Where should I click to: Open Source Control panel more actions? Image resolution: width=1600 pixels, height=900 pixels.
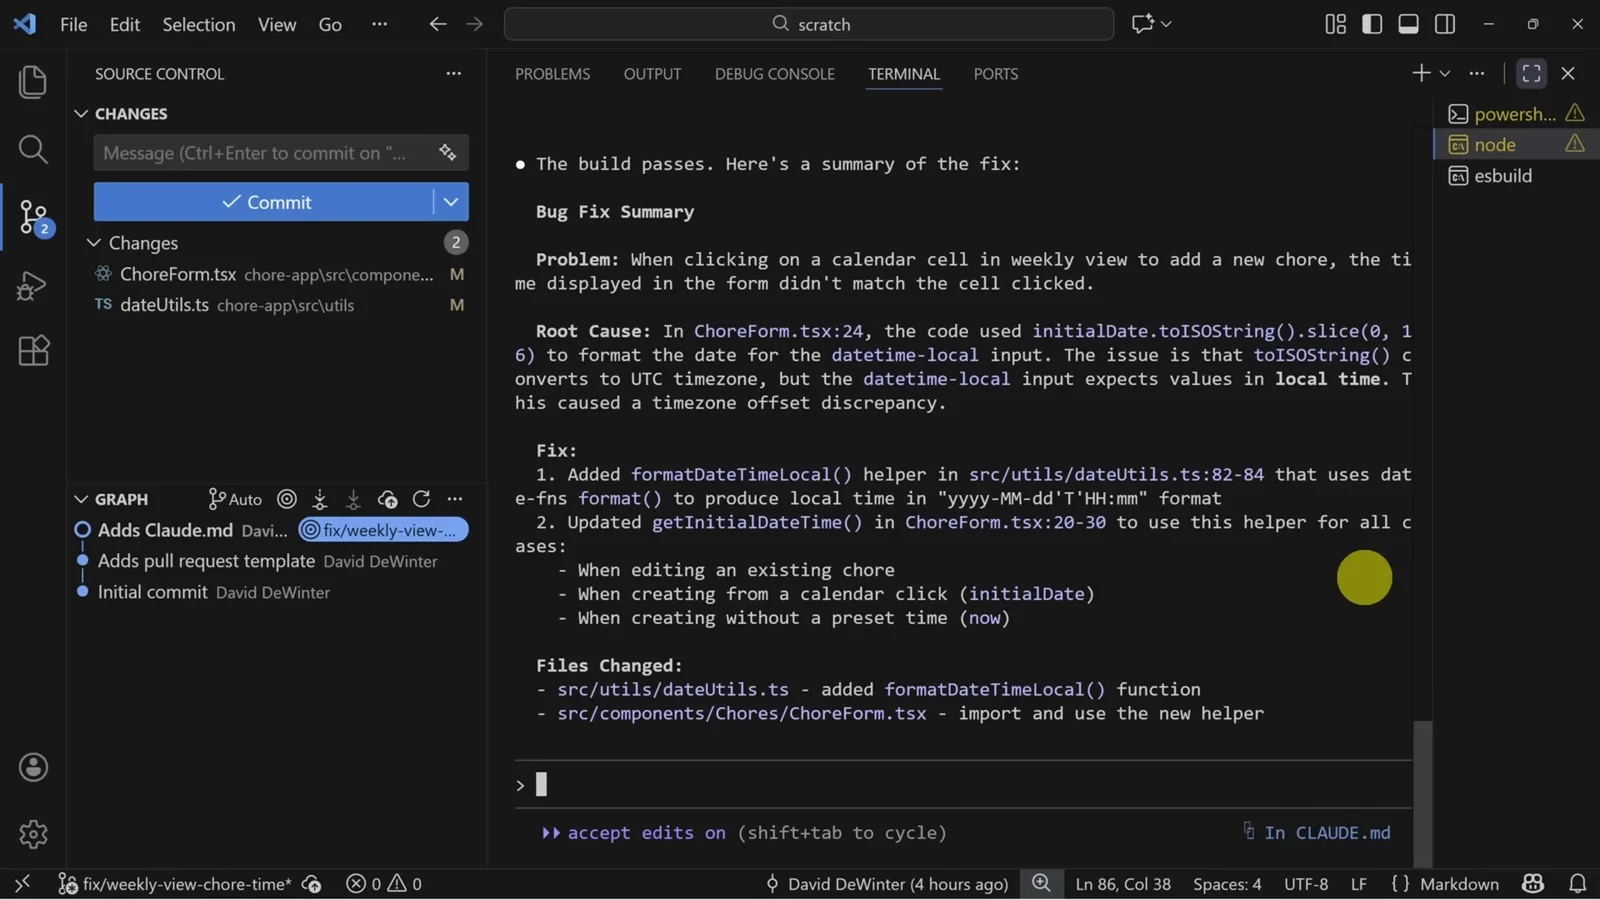[454, 73]
